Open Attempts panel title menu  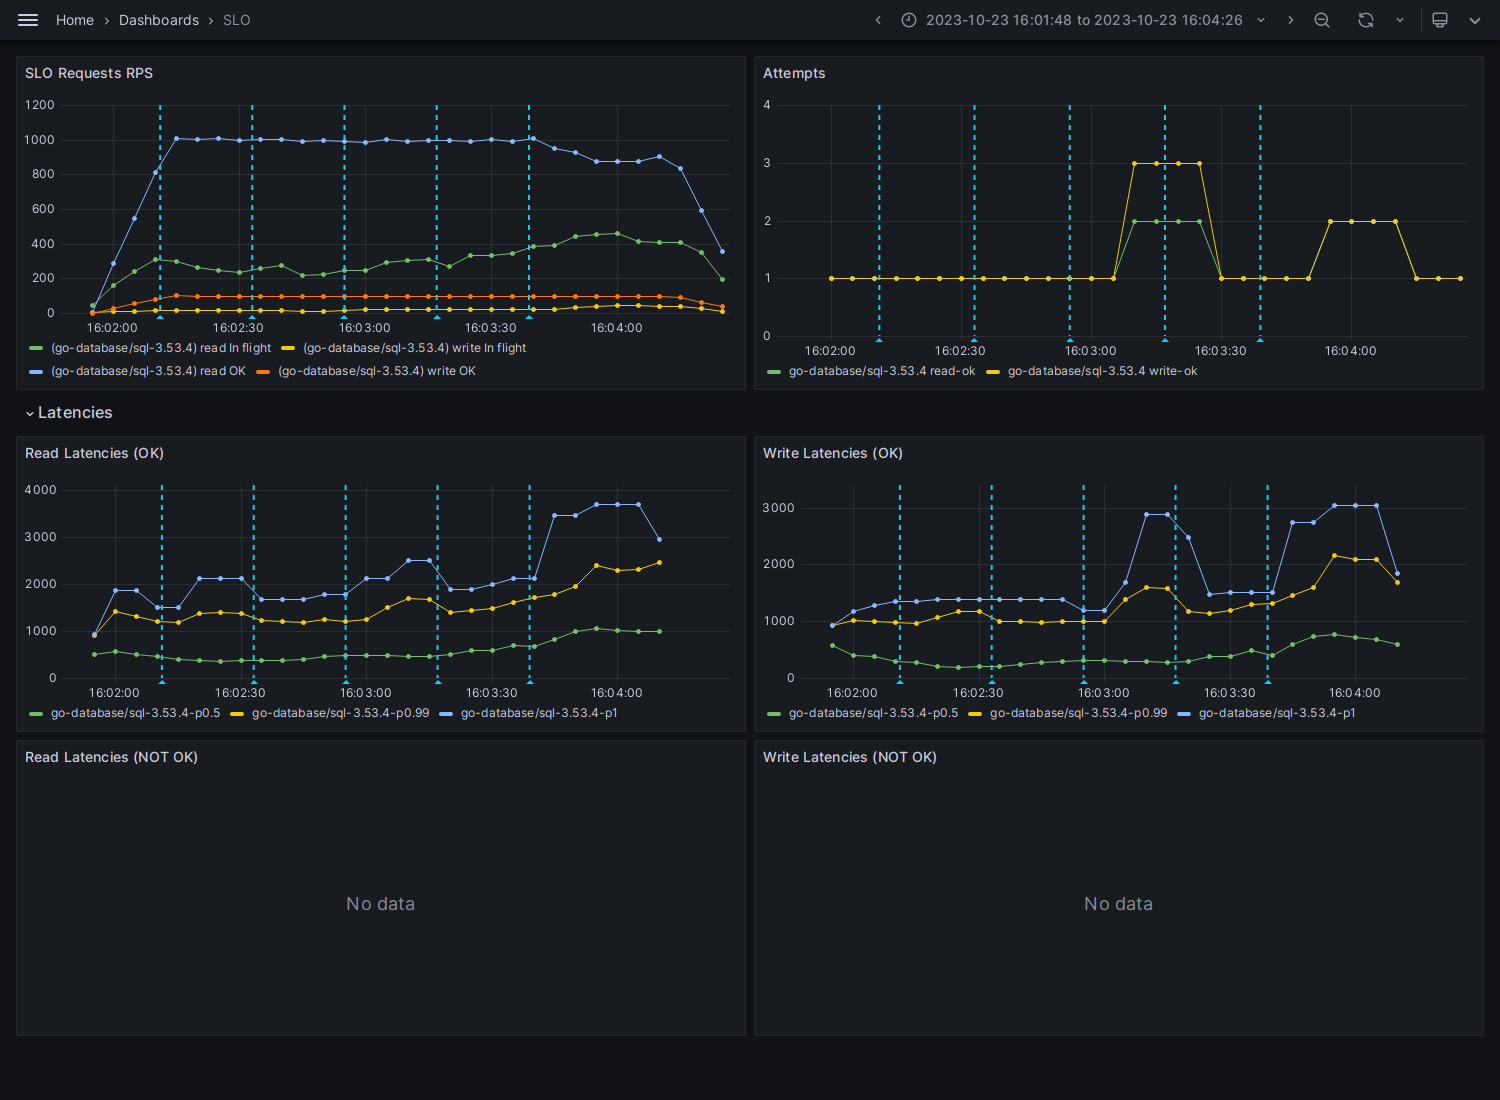(x=794, y=73)
